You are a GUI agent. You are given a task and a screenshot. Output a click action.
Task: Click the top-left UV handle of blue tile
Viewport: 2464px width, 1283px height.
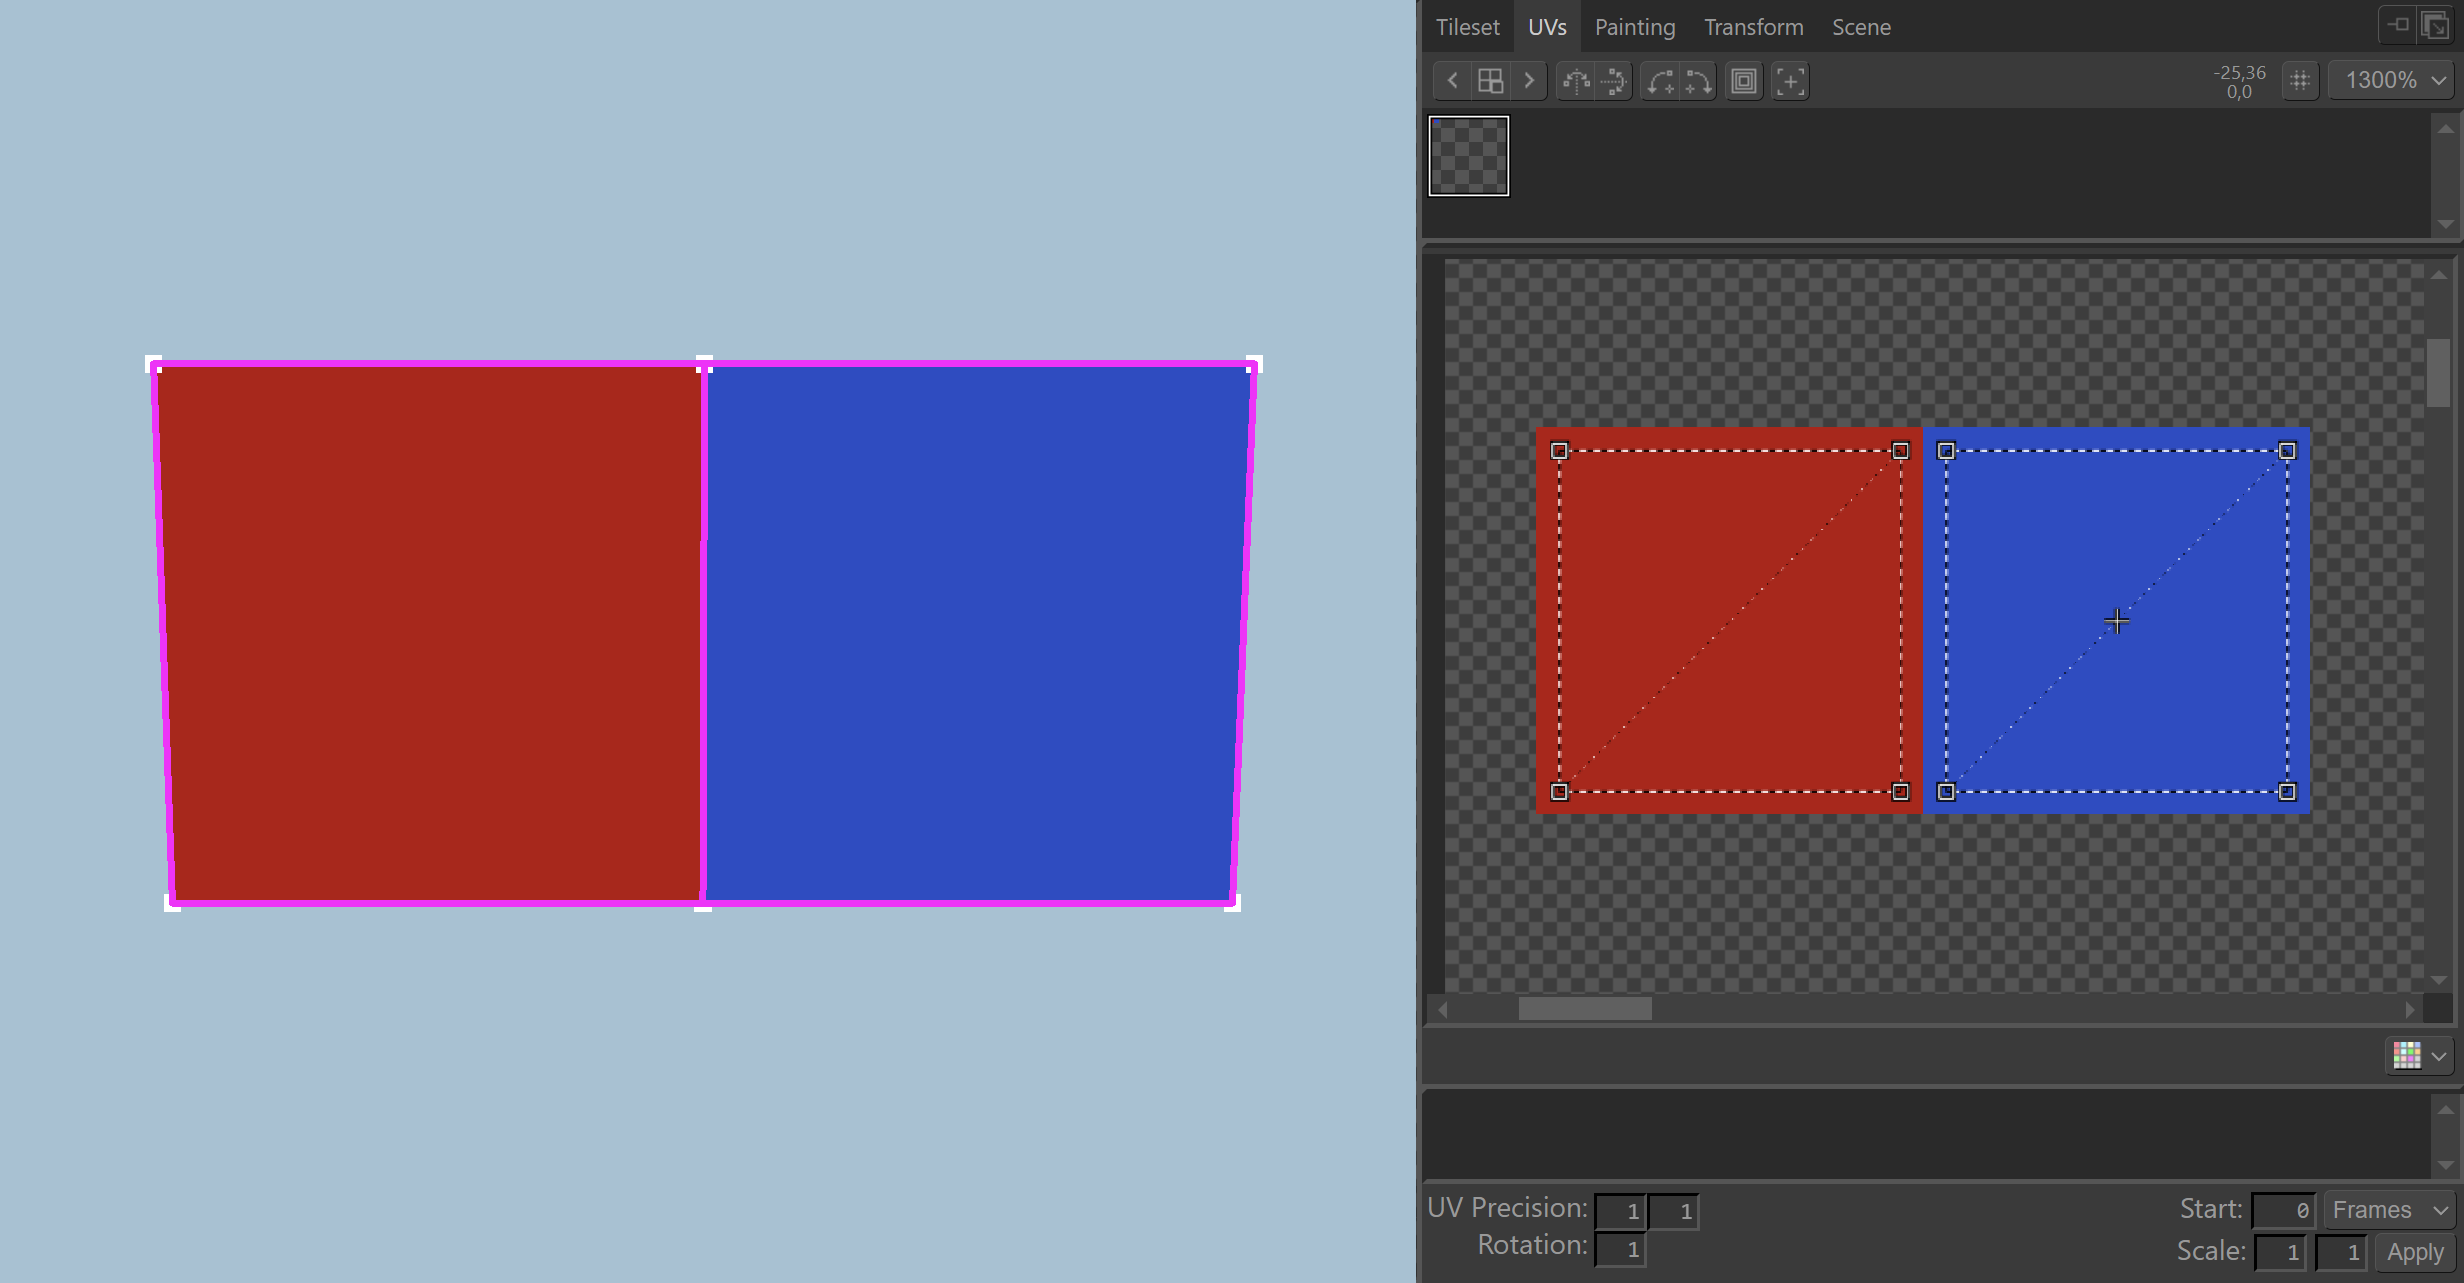click(x=1946, y=451)
